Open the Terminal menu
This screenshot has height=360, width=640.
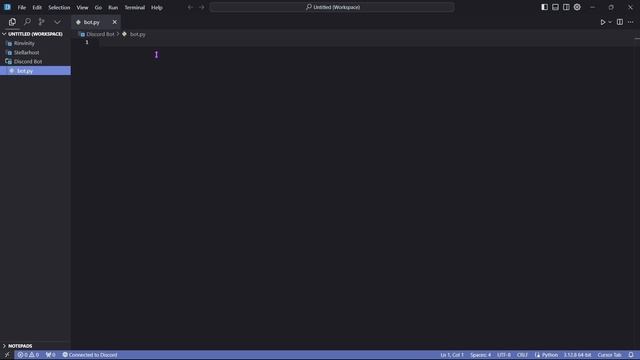(x=135, y=7)
